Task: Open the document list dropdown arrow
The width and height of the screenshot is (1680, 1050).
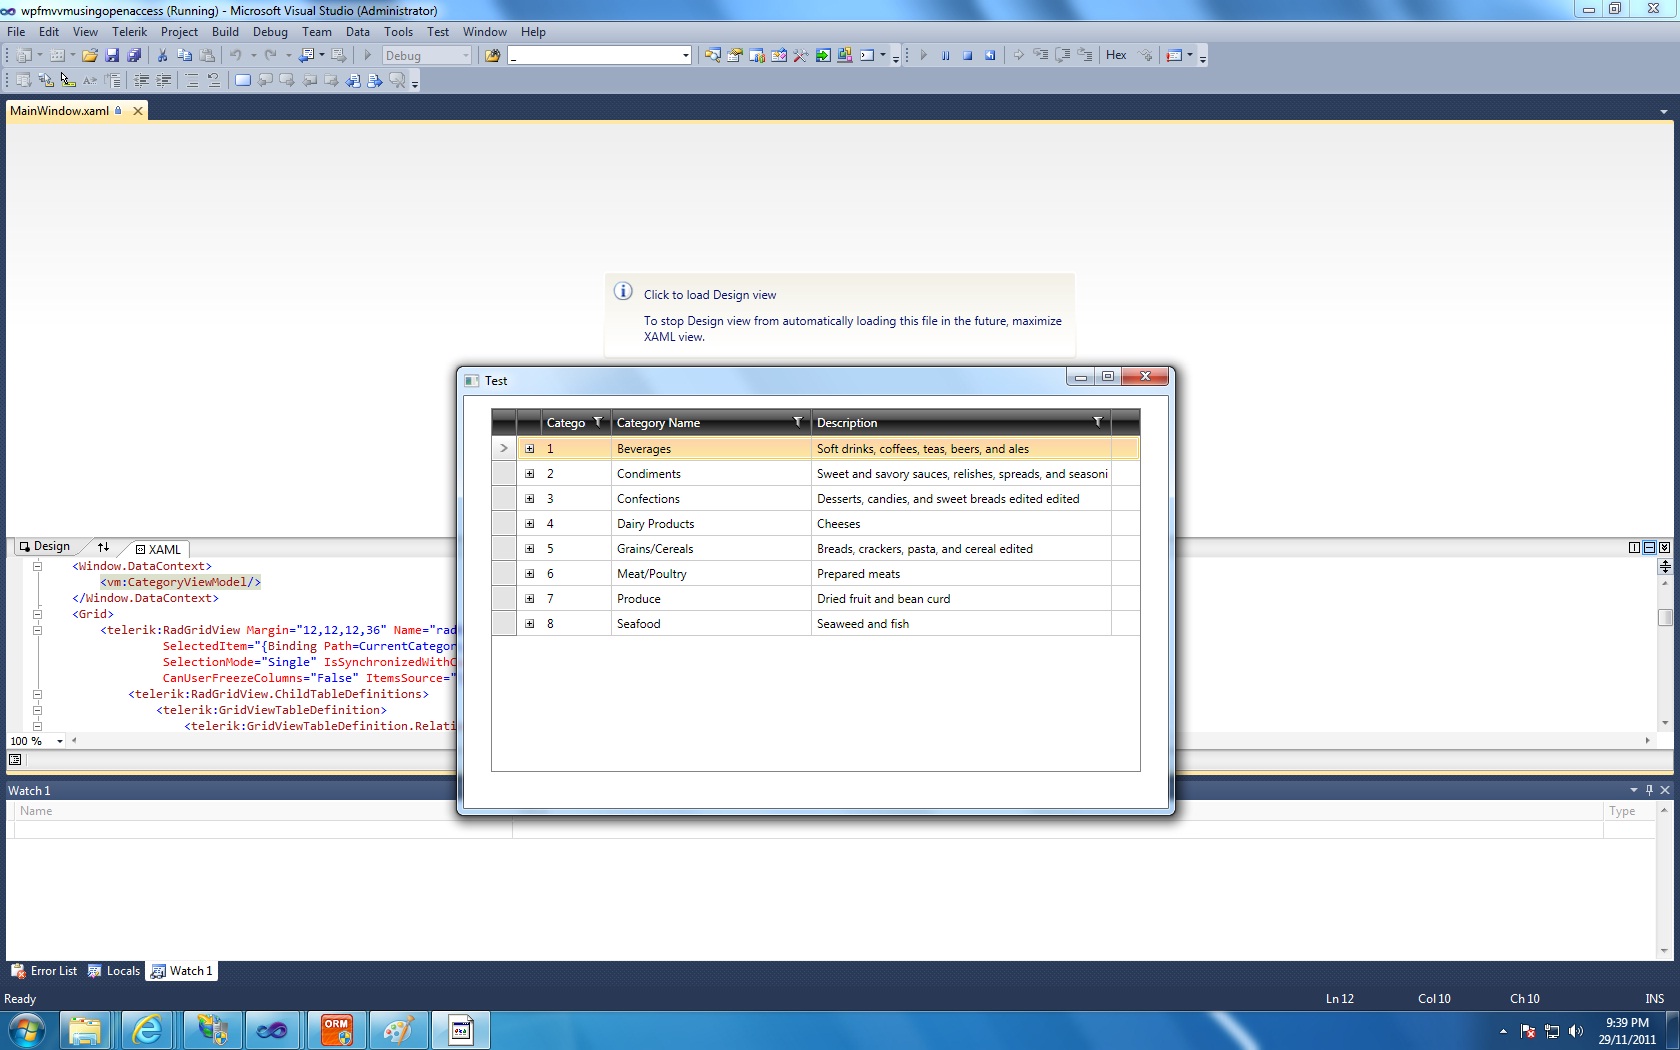Action: click(x=1663, y=112)
